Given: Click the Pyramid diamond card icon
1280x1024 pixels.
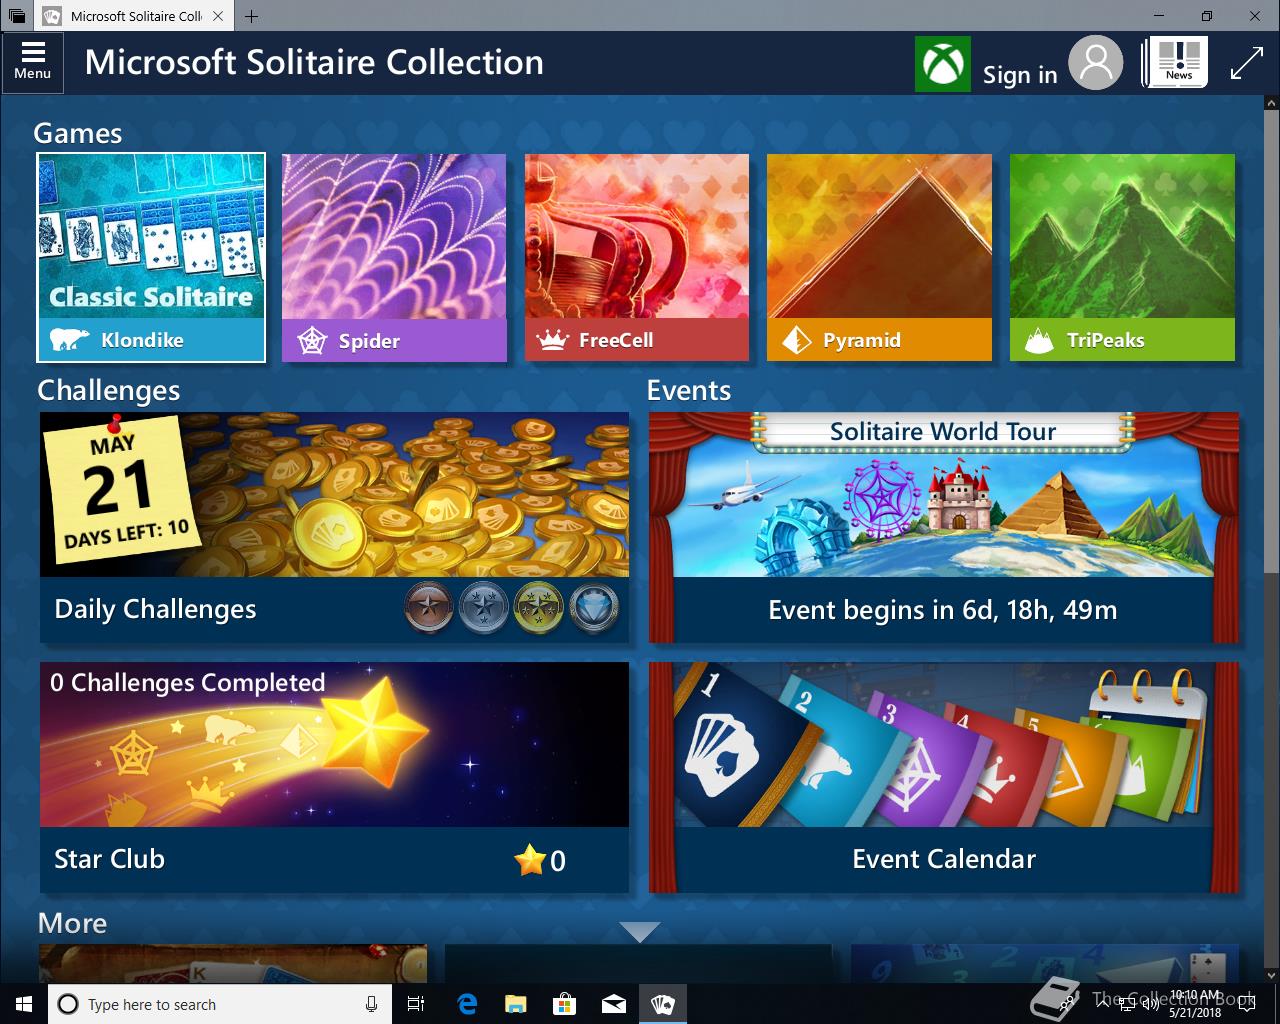Looking at the screenshot, I should tap(796, 341).
